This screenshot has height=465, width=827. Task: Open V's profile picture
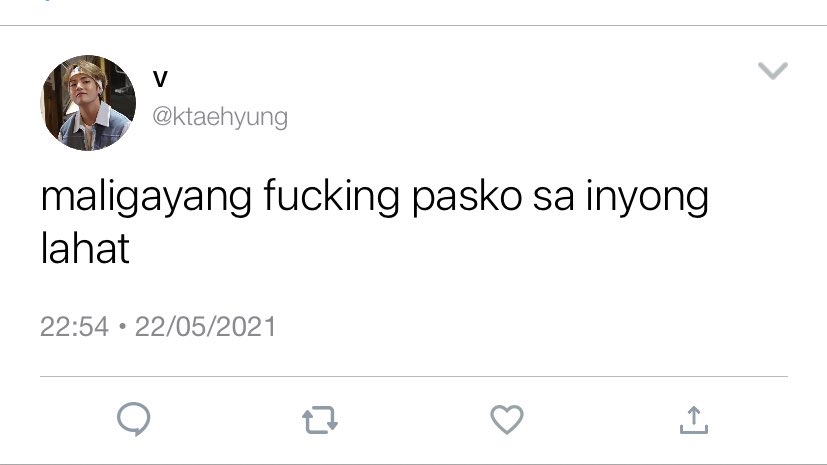(88, 103)
